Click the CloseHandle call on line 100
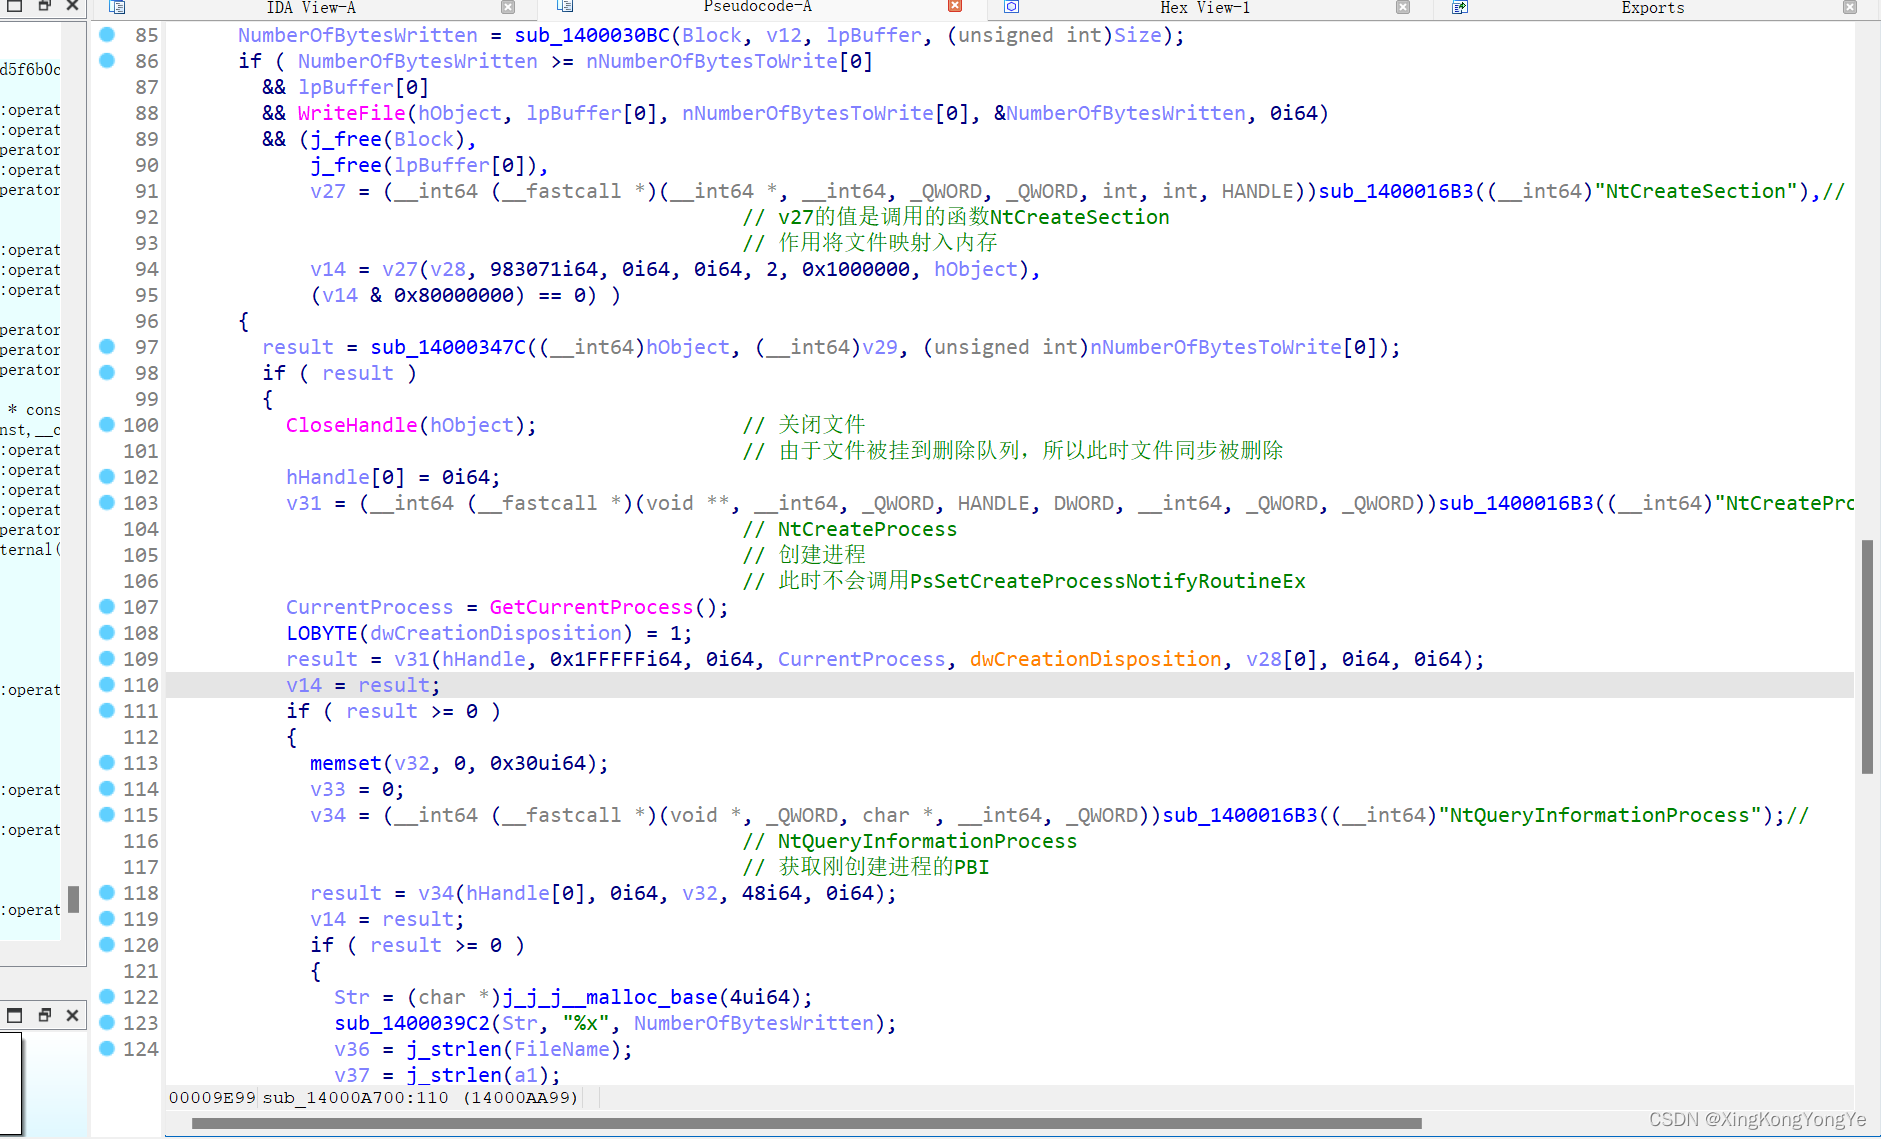This screenshot has width=1881, height=1139. click(351, 425)
